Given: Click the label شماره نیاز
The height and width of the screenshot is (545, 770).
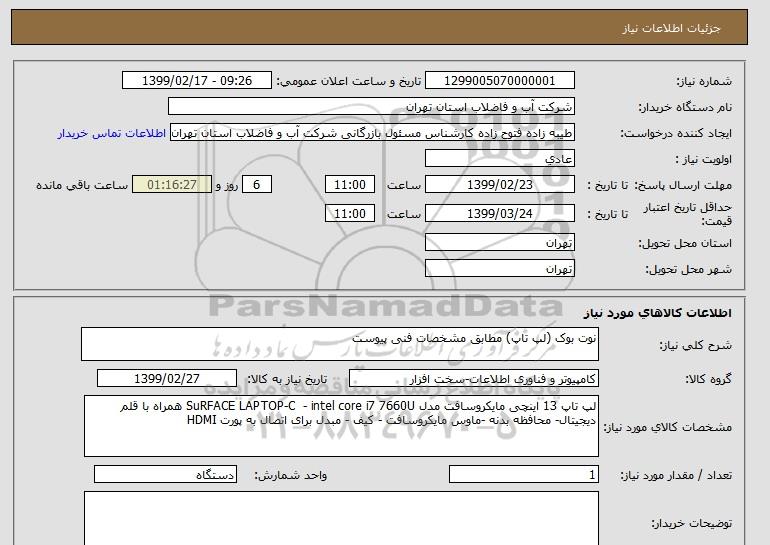Looking at the screenshot, I should point(704,81).
